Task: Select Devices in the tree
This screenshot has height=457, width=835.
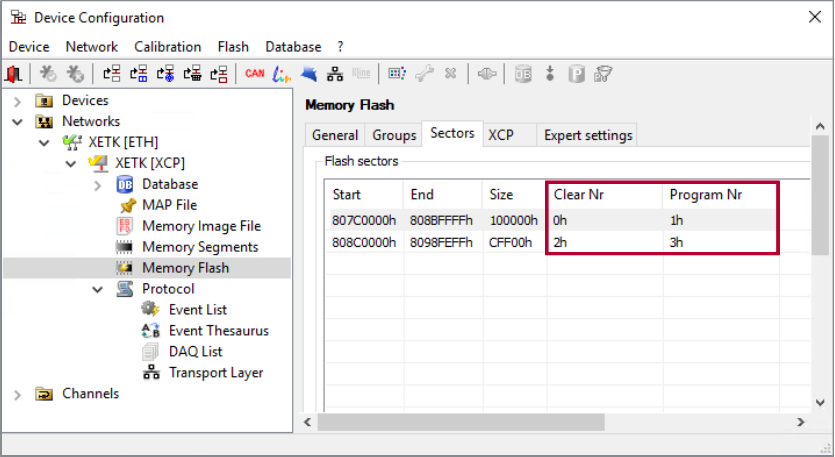Action: tap(85, 100)
